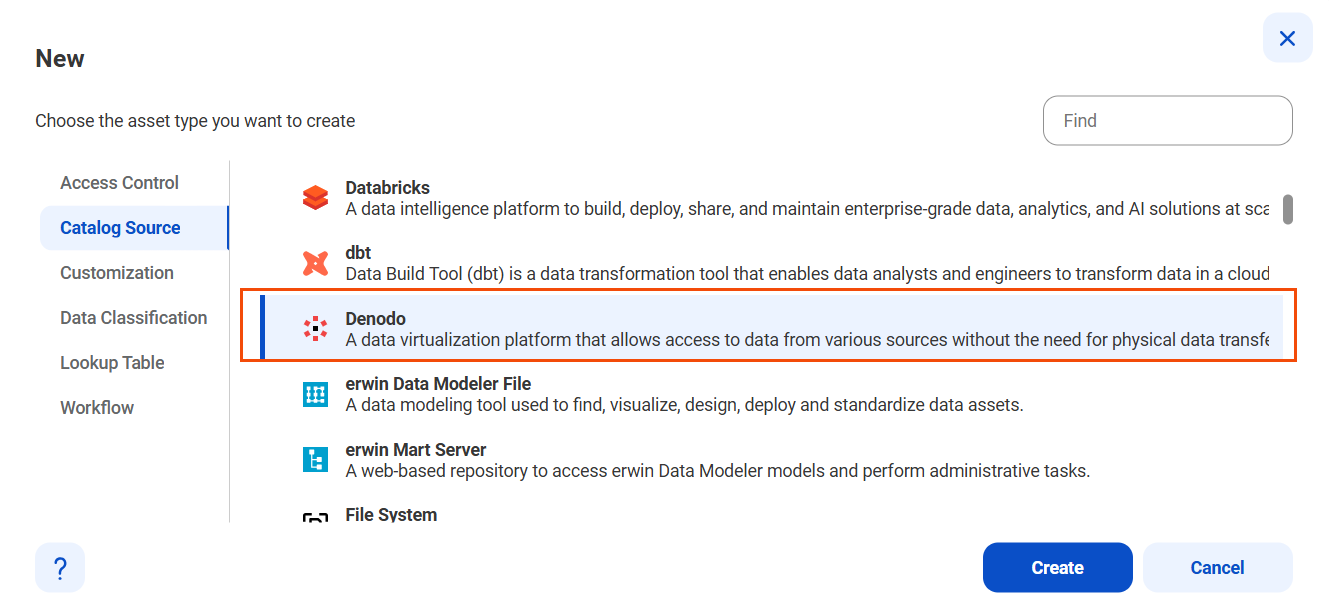1329x603 pixels.
Task: Switch to the Data Classification category
Action: click(x=134, y=318)
